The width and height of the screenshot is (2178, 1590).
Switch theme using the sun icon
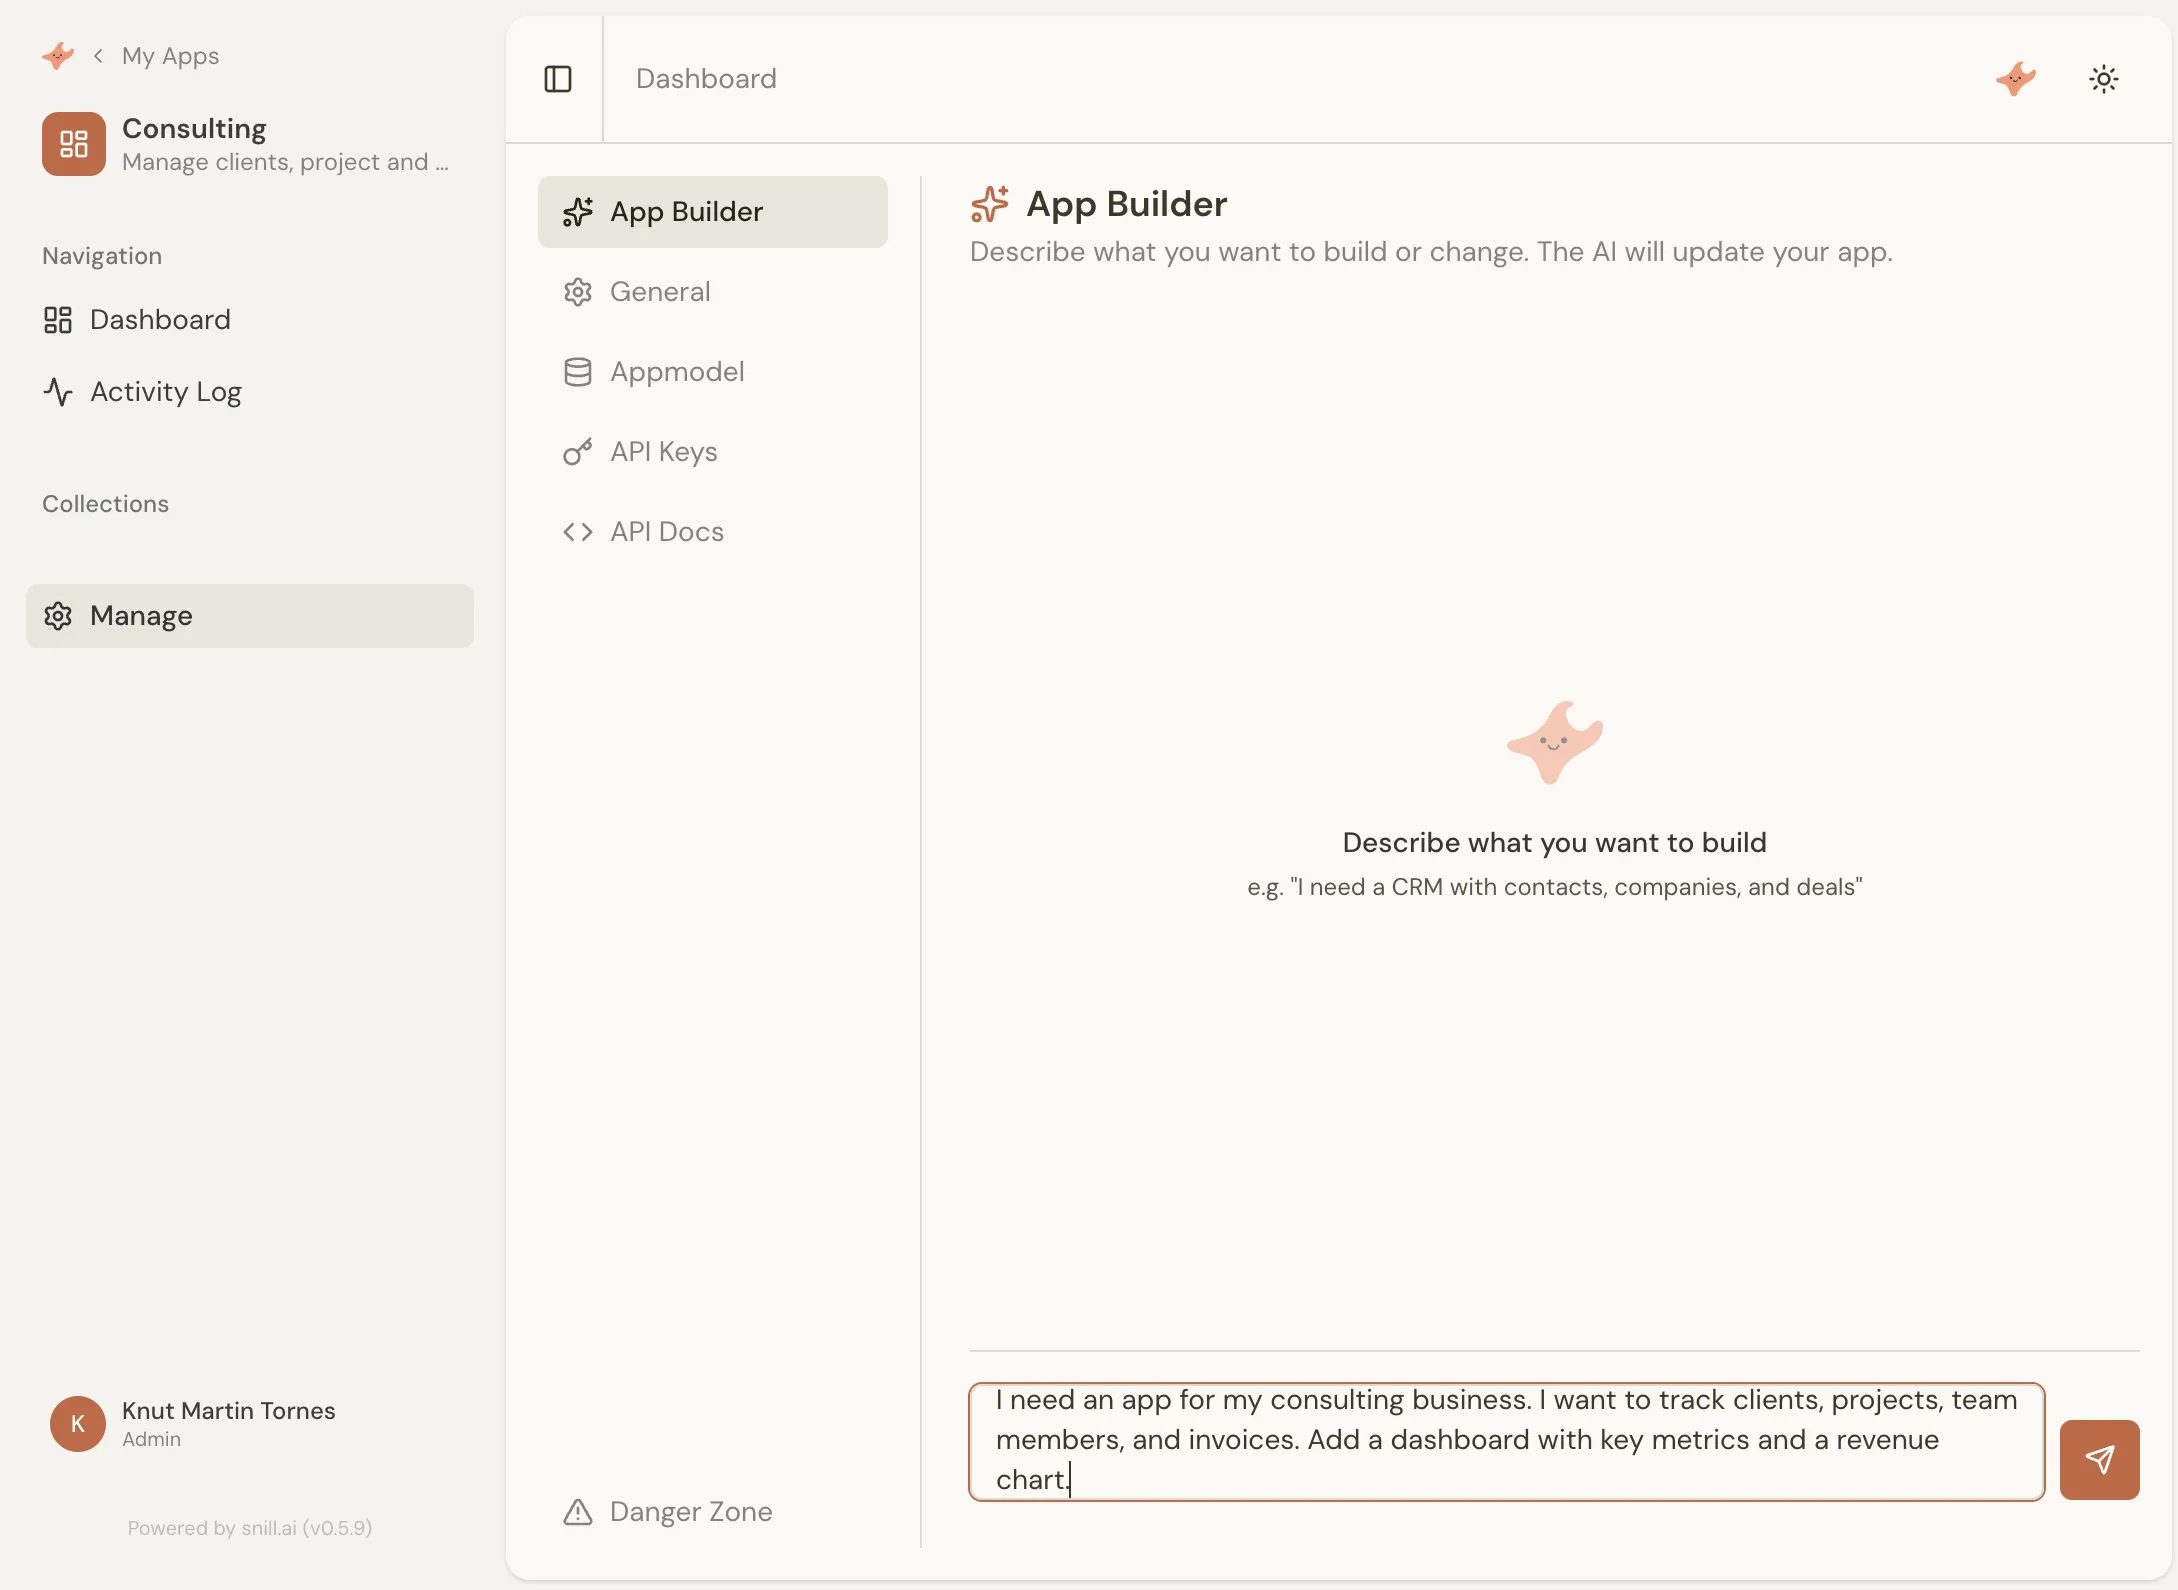pos(2104,79)
